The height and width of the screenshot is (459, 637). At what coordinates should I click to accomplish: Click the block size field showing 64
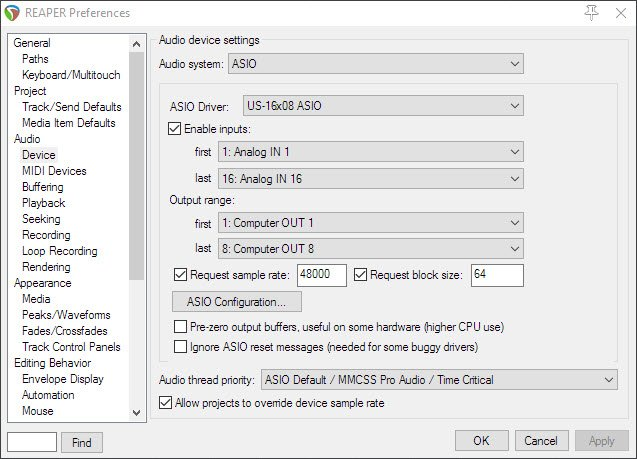pyautogui.click(x=497, y=275)
